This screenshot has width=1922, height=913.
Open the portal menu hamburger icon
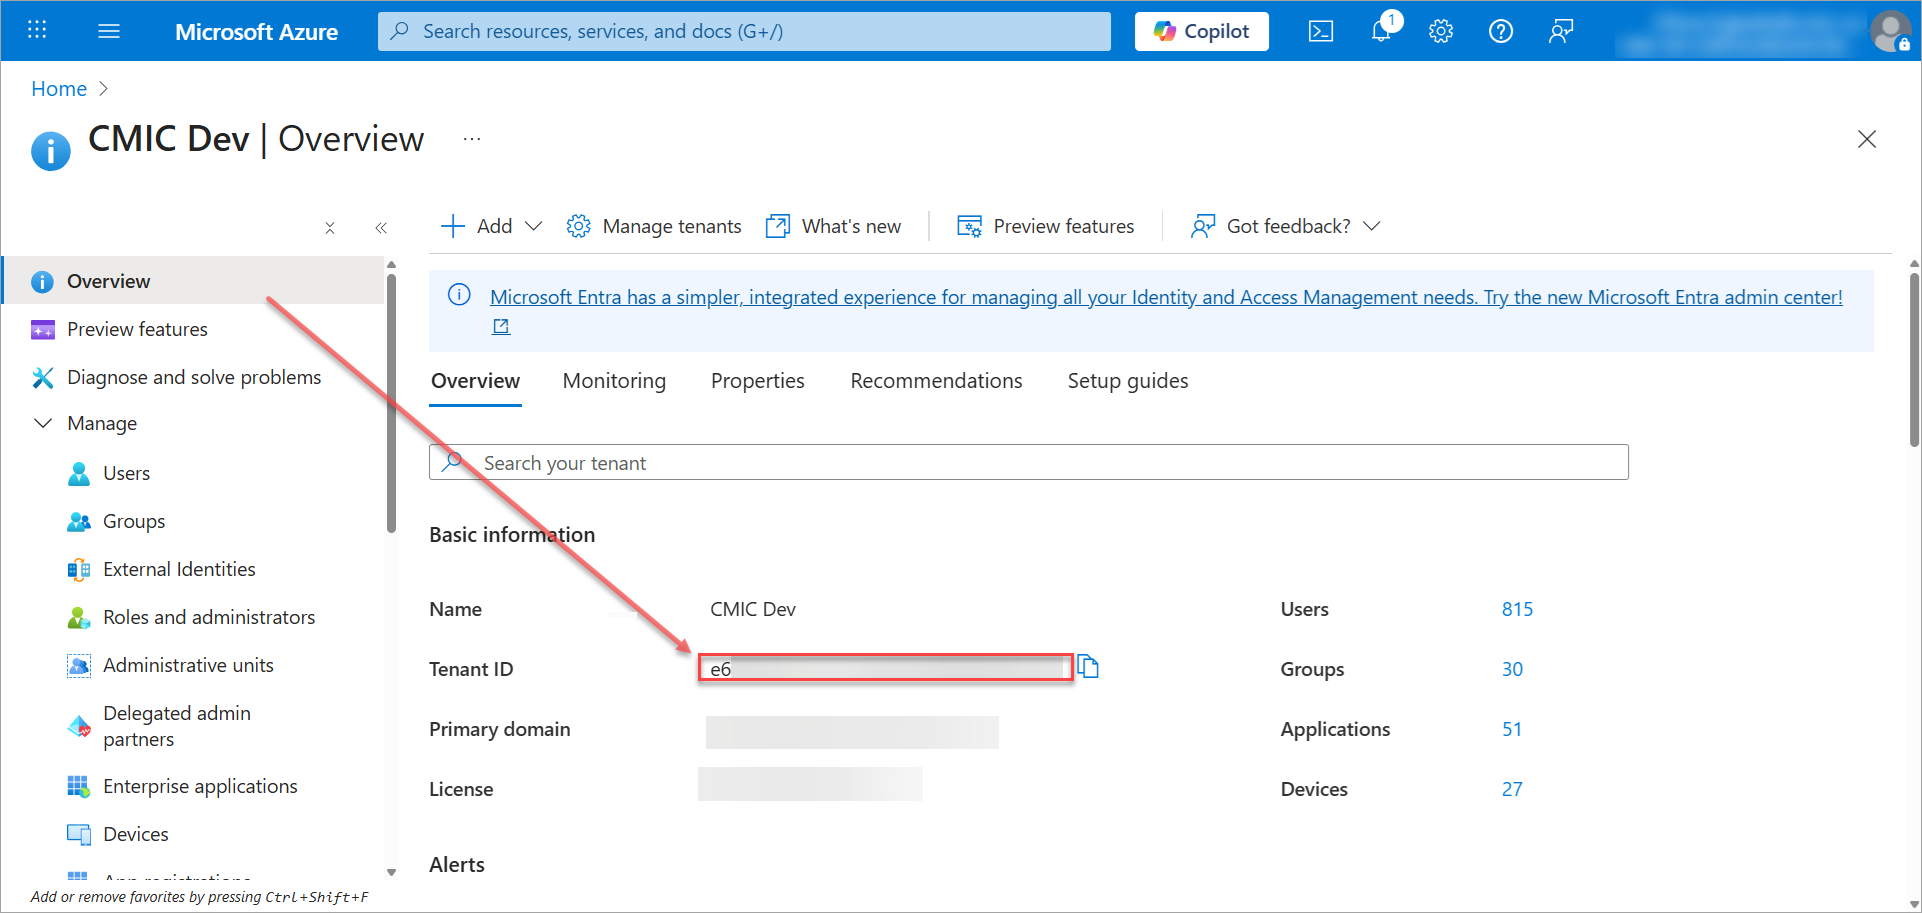pos(108,31)
